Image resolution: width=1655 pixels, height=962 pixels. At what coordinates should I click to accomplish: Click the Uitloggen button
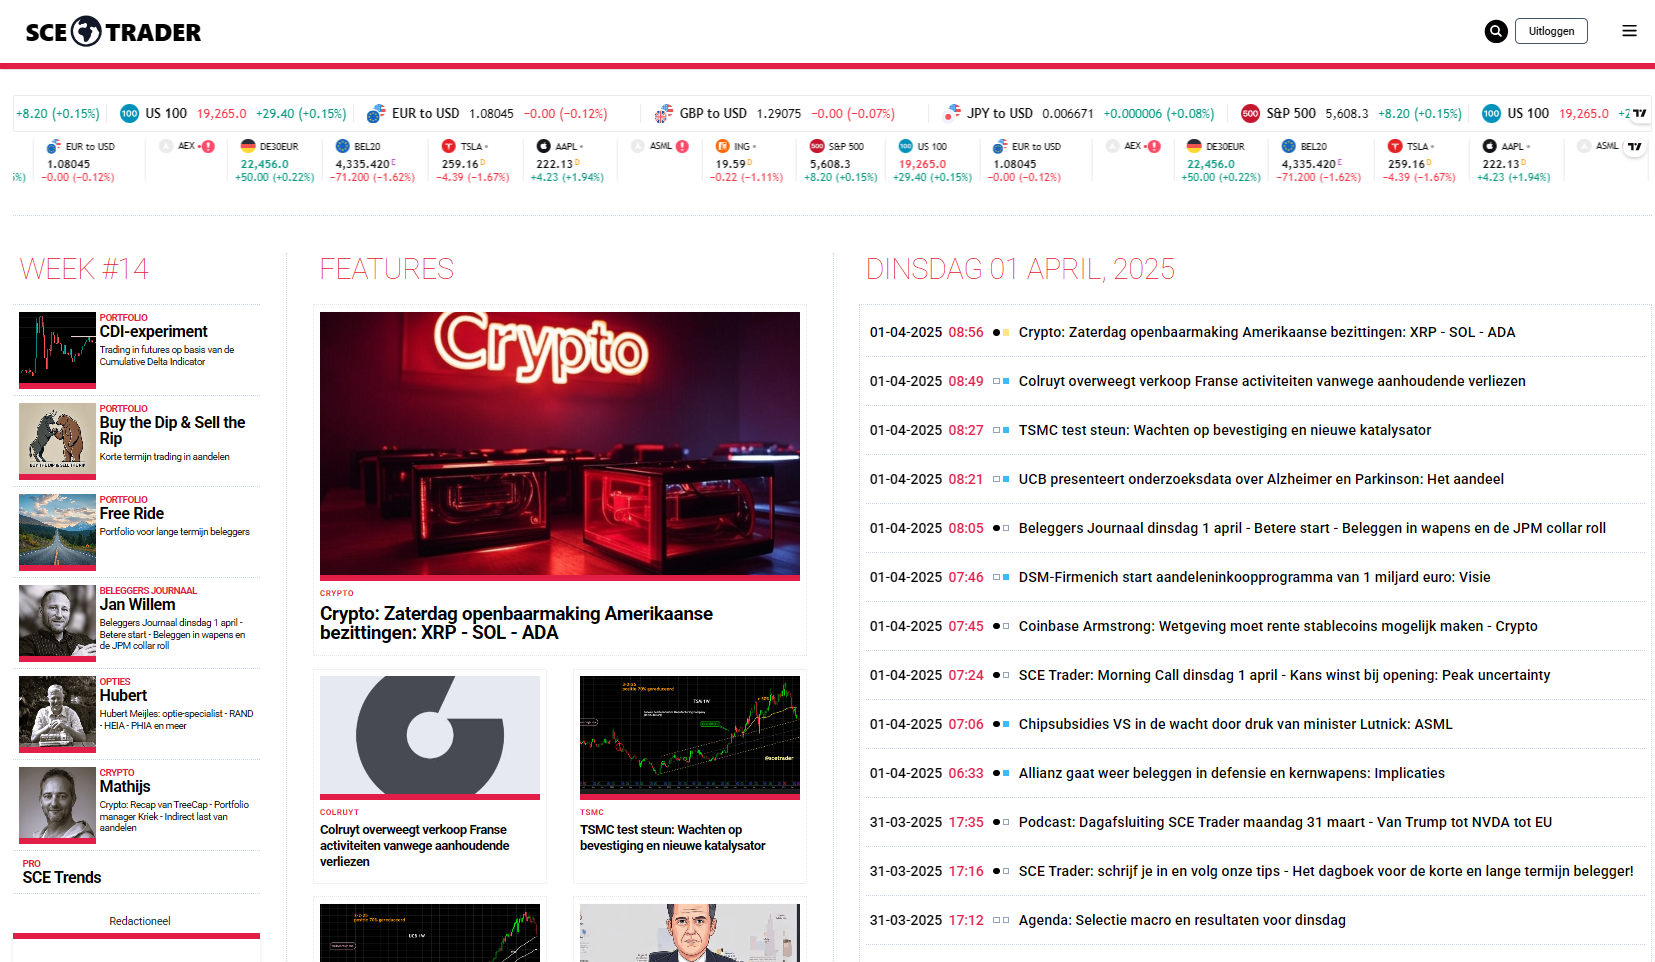pos(1551,31)
